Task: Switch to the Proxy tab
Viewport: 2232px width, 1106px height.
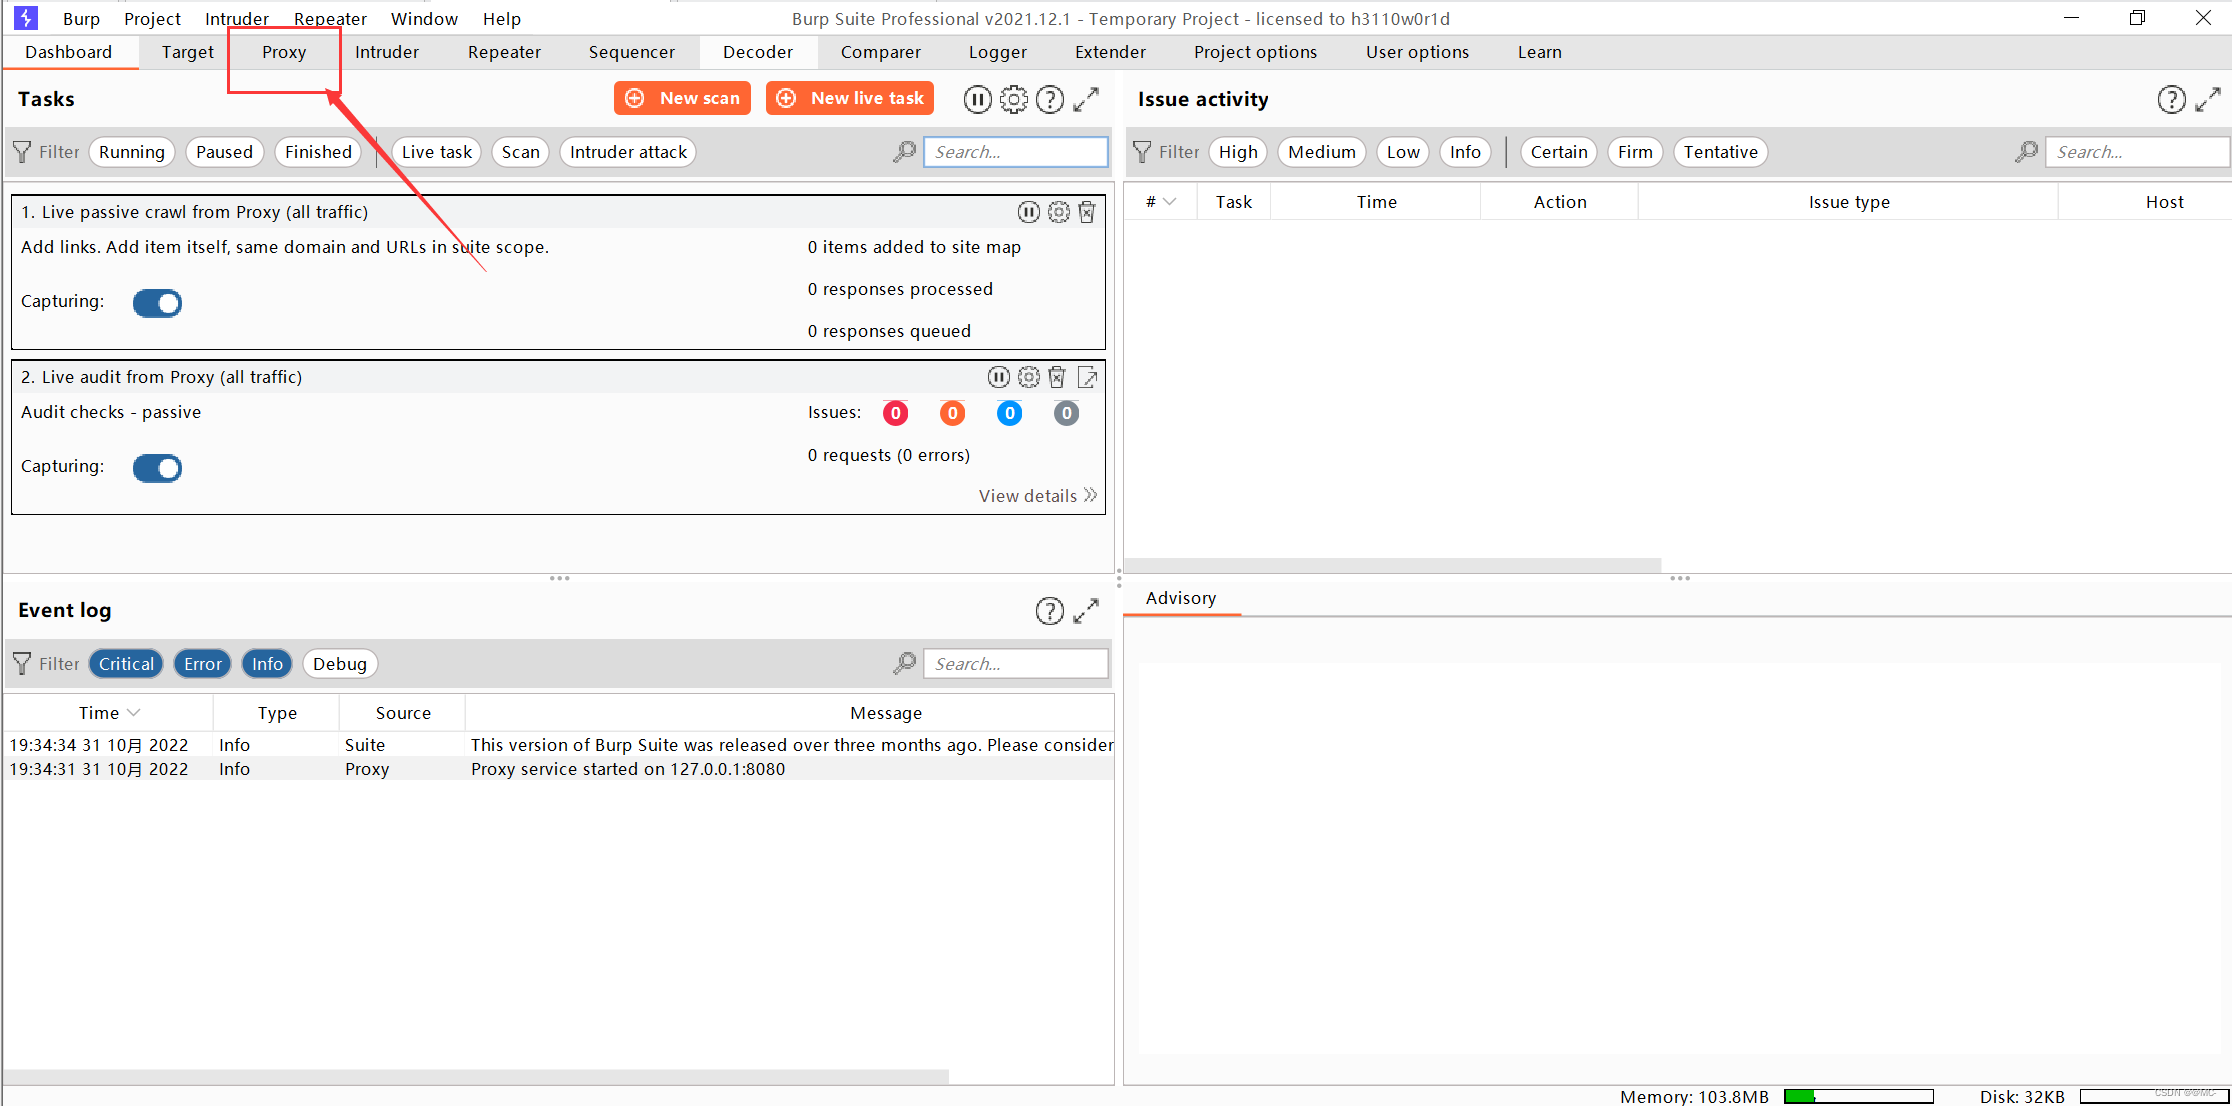Action: coord(284,52)
